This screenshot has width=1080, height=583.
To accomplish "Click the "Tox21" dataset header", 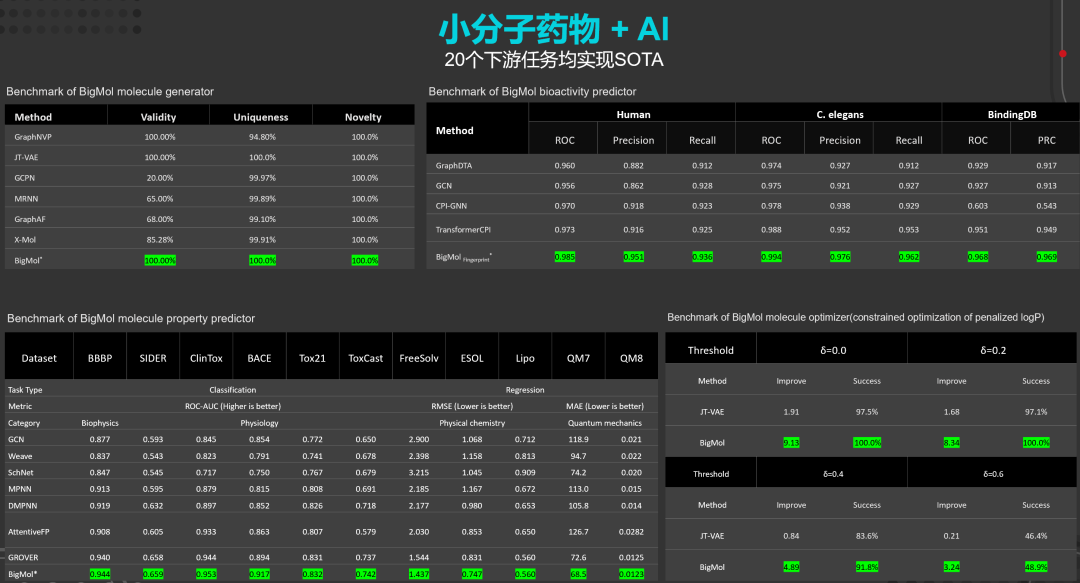I will click(312, 358).
